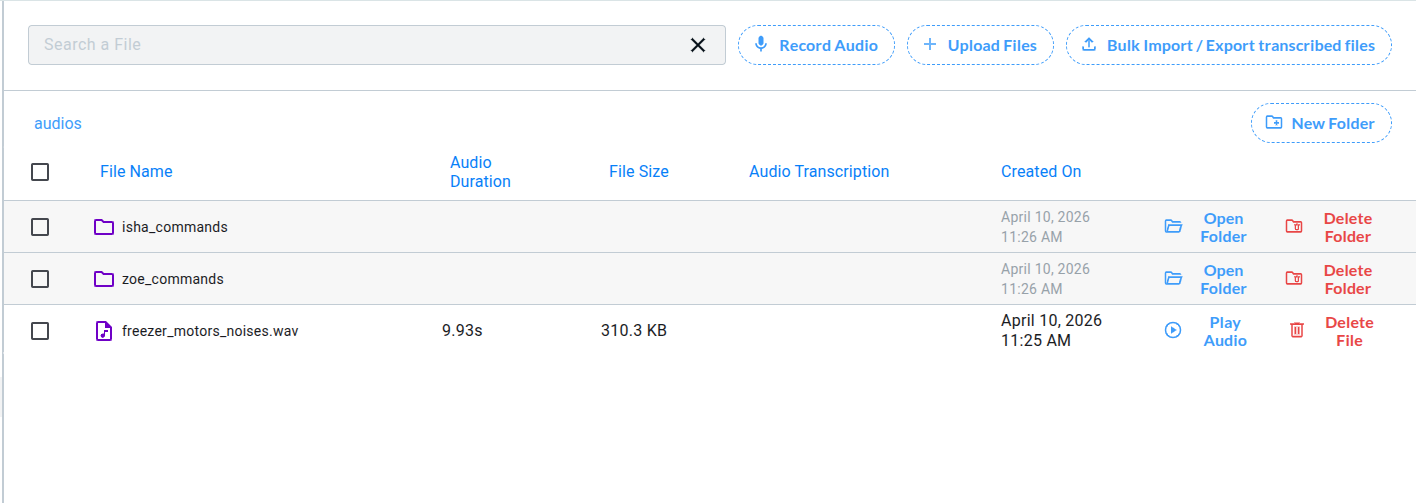This screenshot has height=503, width=1416.
Task: Clear the search field with X icon
Action: coord(698,45)
